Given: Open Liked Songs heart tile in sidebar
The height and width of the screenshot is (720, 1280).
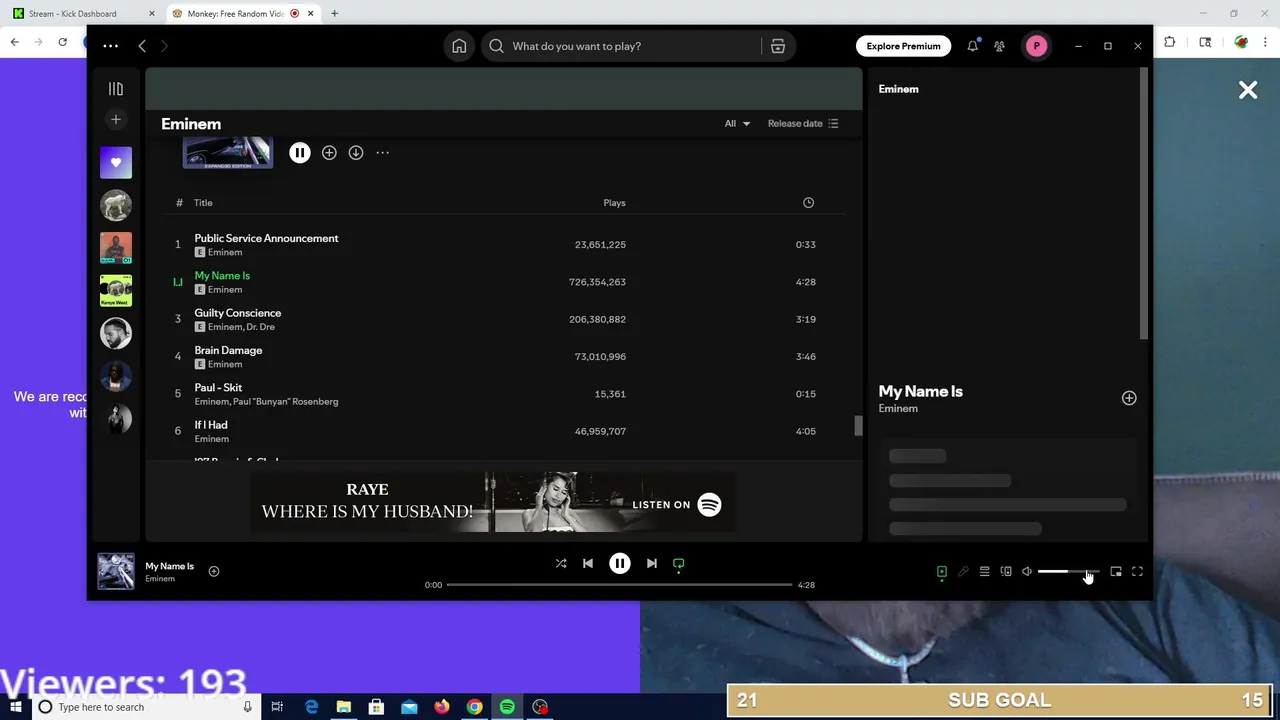Looking at the screenshot, I should [x=116, y=162].
